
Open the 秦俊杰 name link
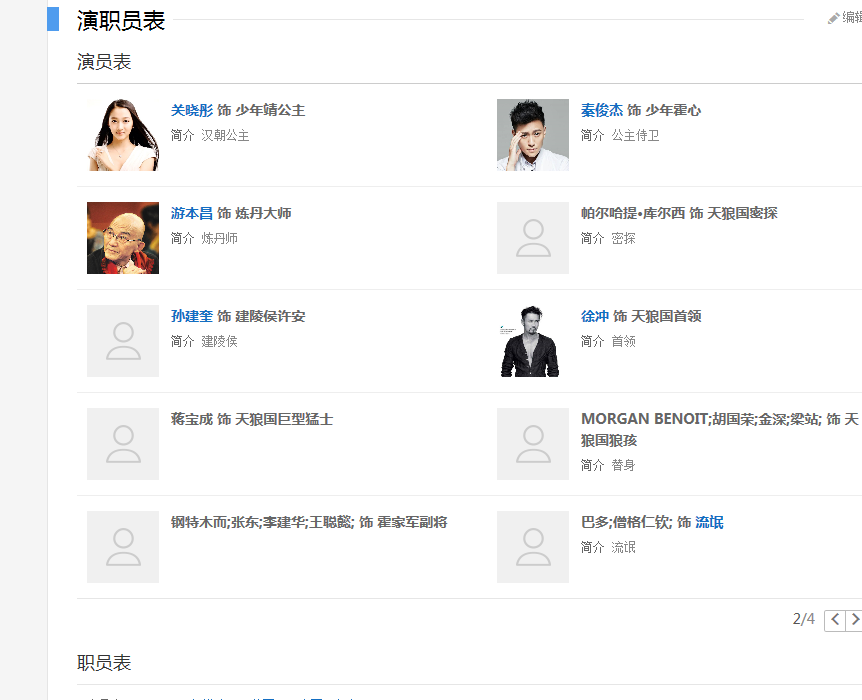602,110
